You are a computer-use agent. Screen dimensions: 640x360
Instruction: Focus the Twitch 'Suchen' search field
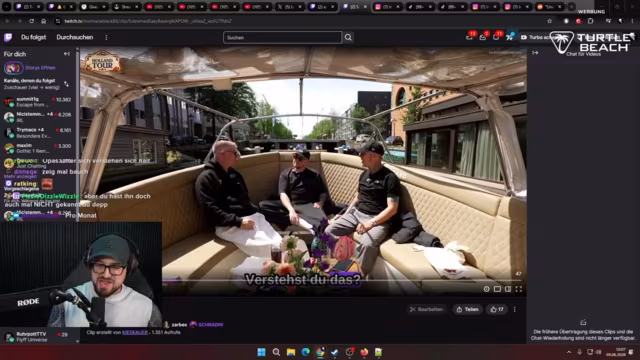282,38
